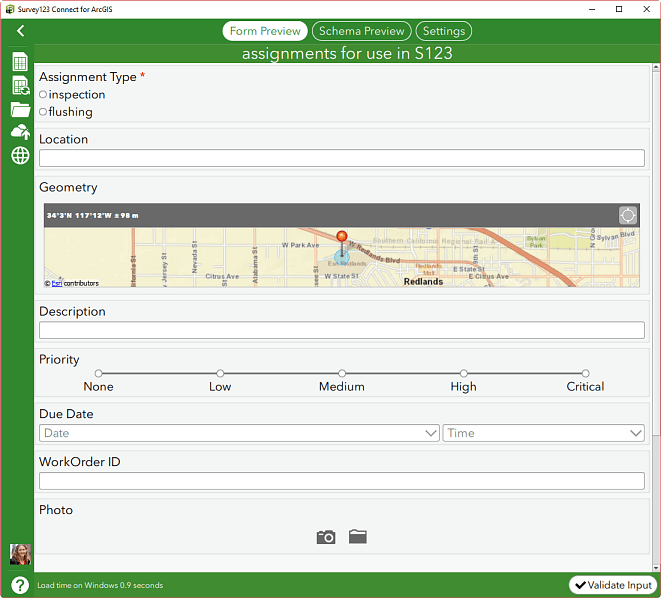Set priority slider to High
This screenshot has width=661, height=598.
pyautogui.click(x=464, y=373)
